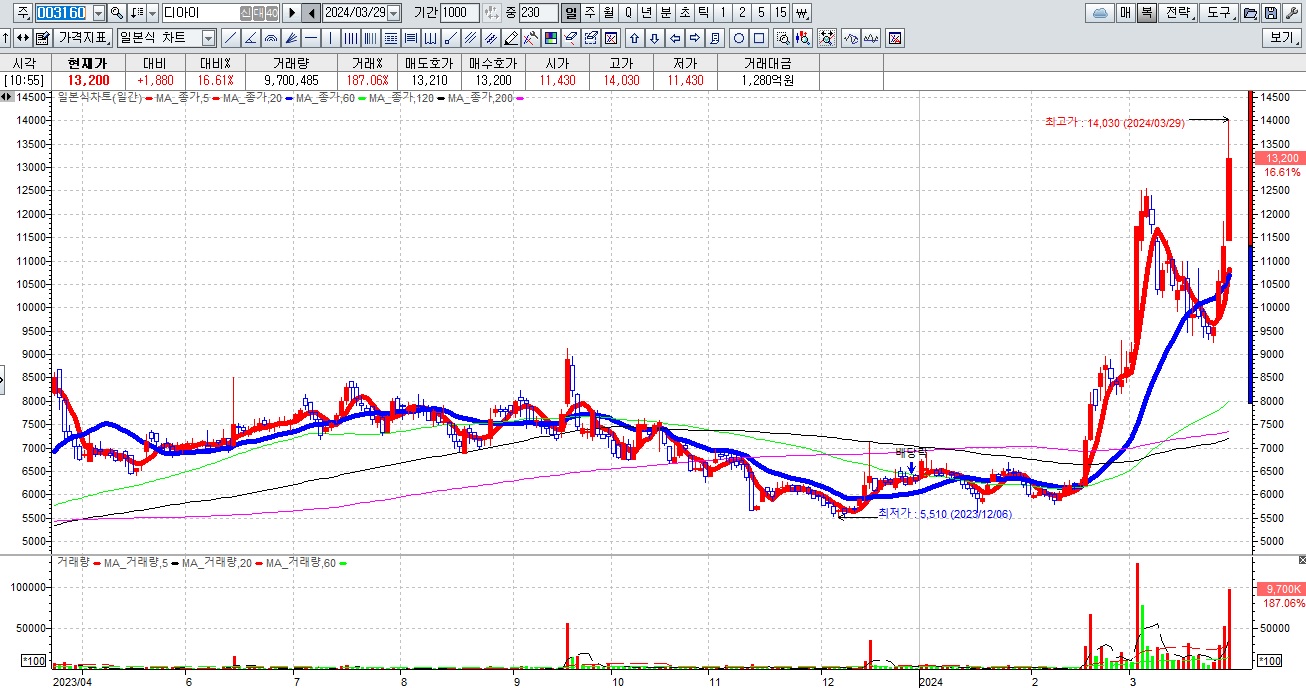Select the fan line drawing tool
The image size is (1306, 688).
(291, 38)
